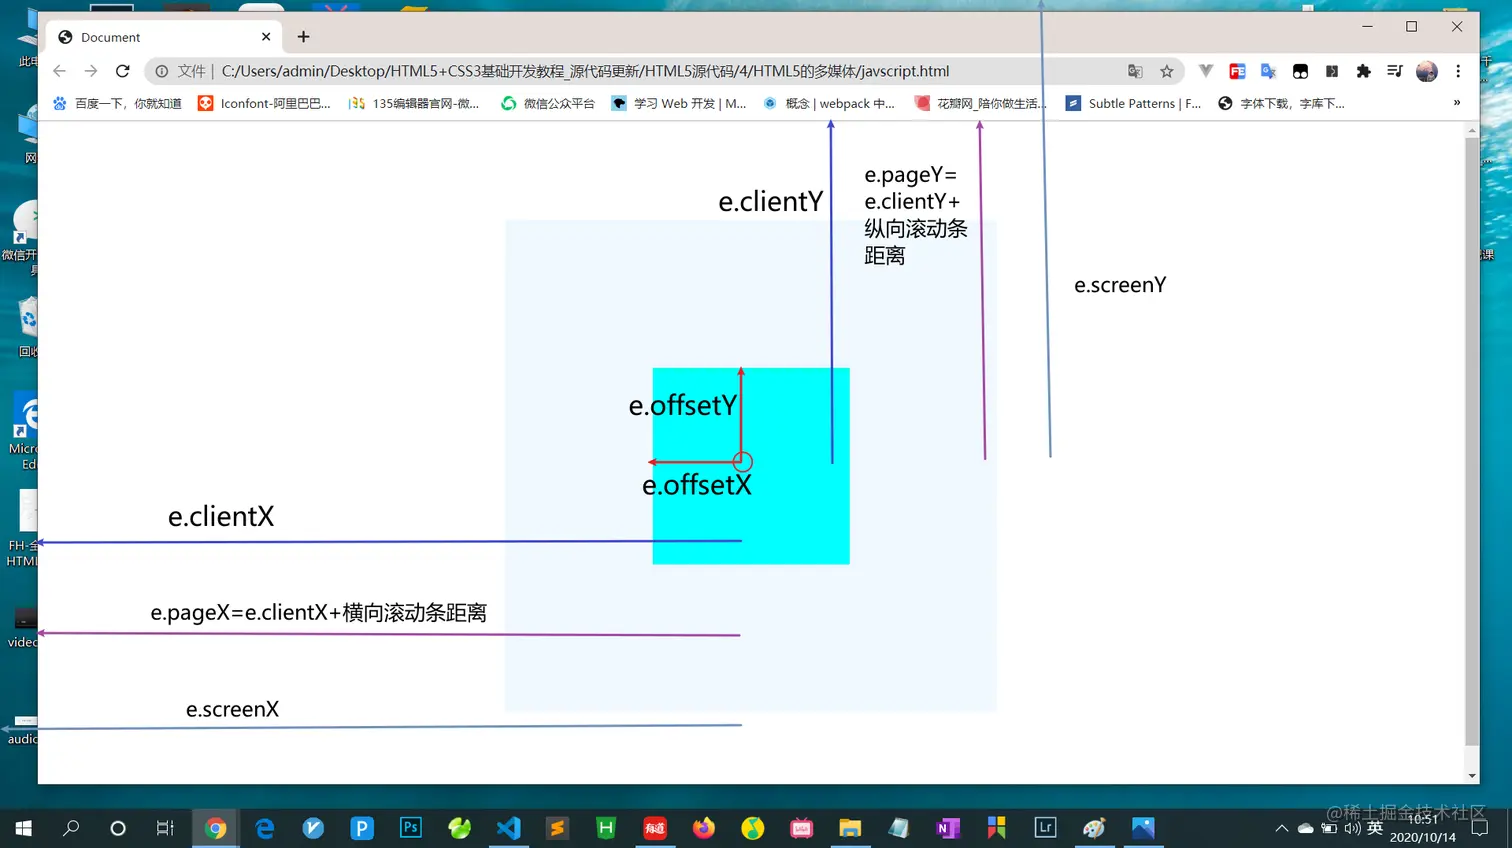View site information for the local file
The image size is (1512, 848).
click(x=162, y=71)
